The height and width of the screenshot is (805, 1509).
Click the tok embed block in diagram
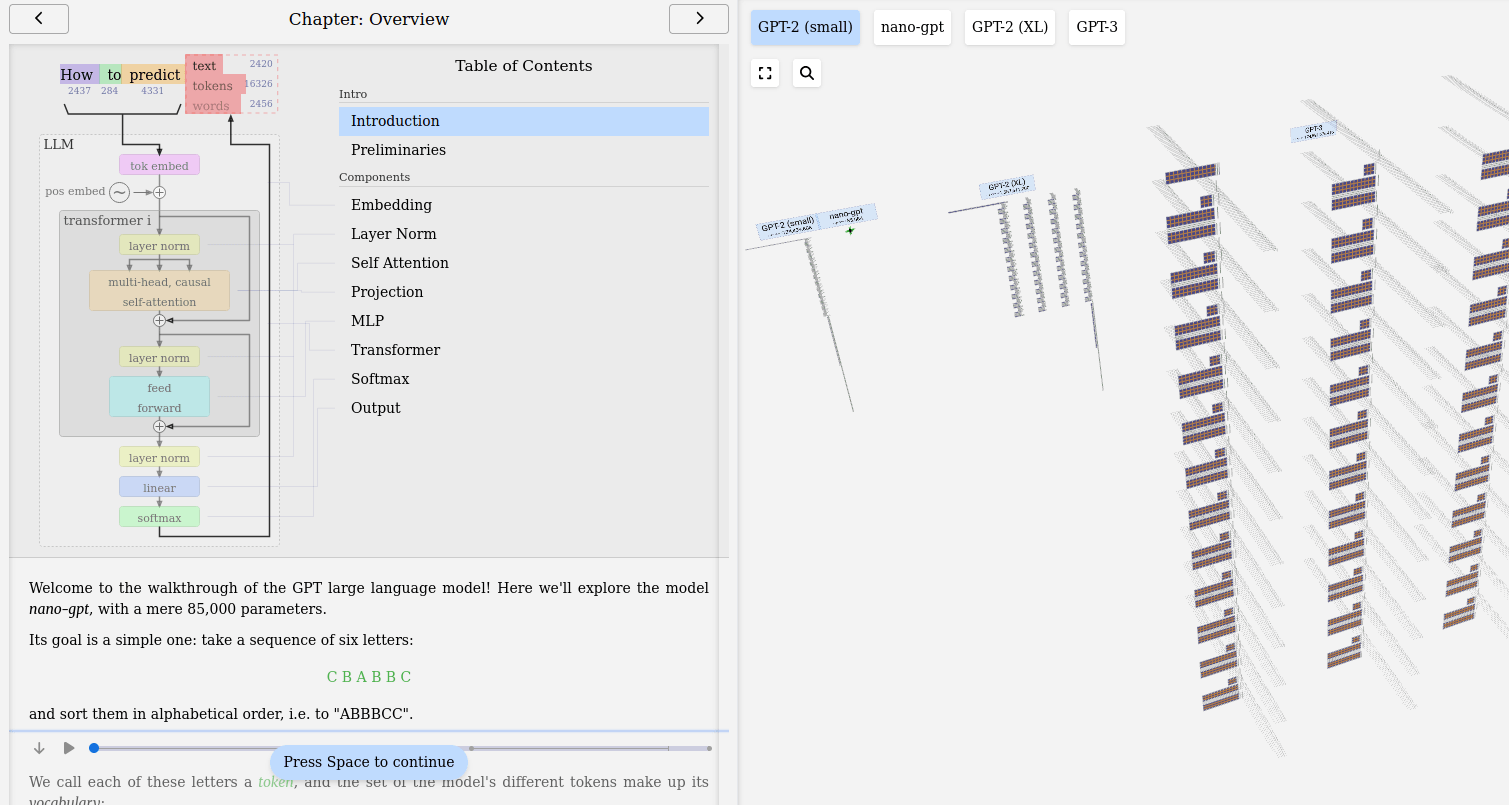[x=159, y=165]
